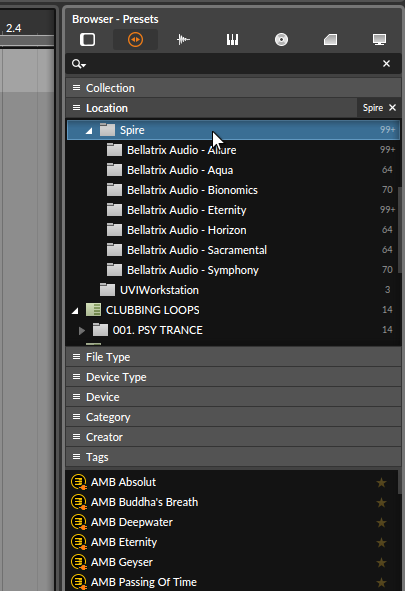Open the Files monitor tab icon
The image size is (405, 591).
379,40
